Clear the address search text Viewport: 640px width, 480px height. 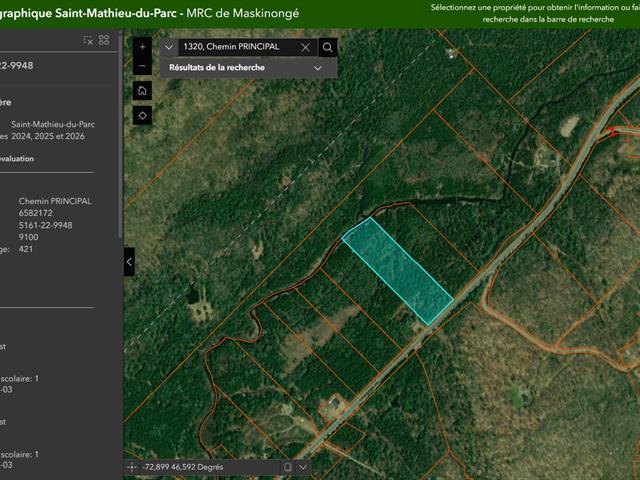pos(305,47)
